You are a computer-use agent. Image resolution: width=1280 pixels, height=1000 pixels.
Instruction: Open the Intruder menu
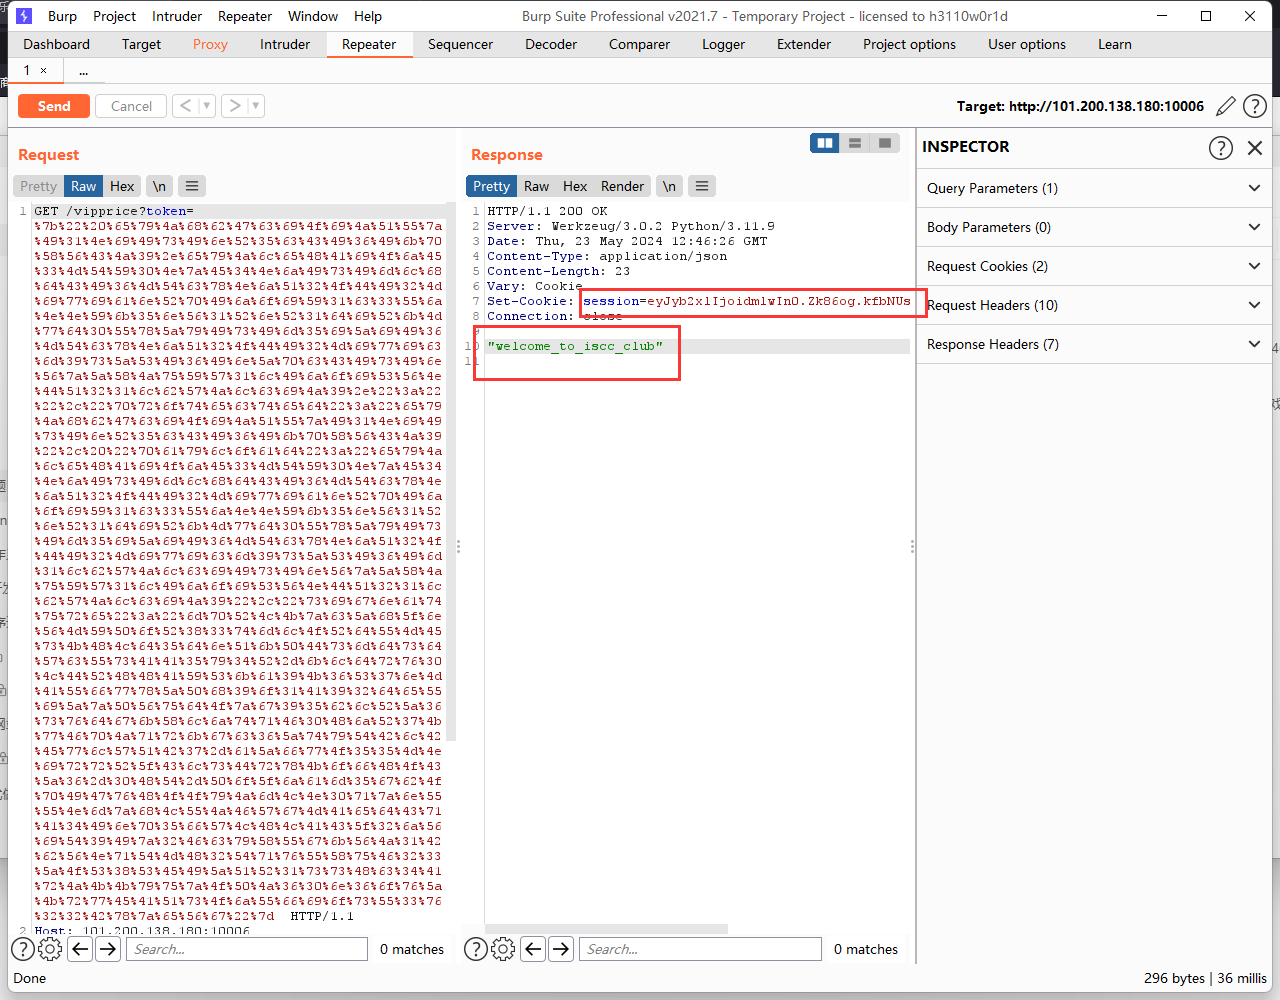coord(177,16)
